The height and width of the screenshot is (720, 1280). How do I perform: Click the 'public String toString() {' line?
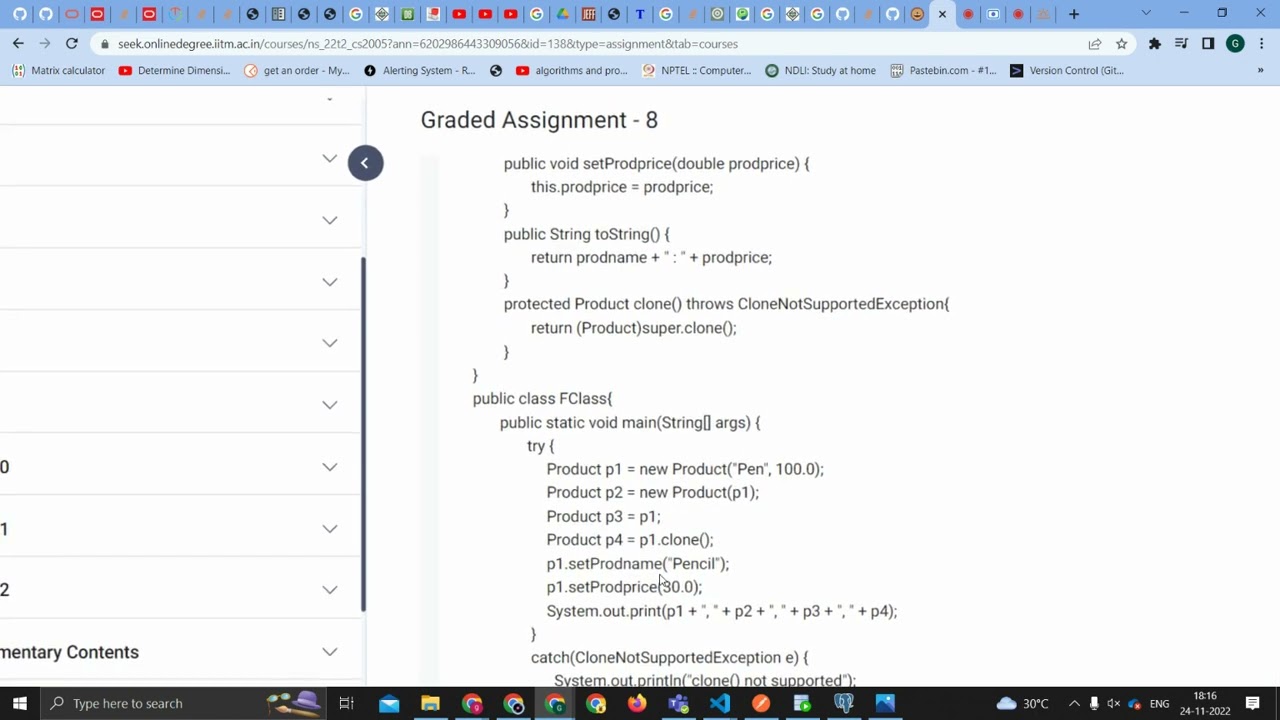pos(587,234)
